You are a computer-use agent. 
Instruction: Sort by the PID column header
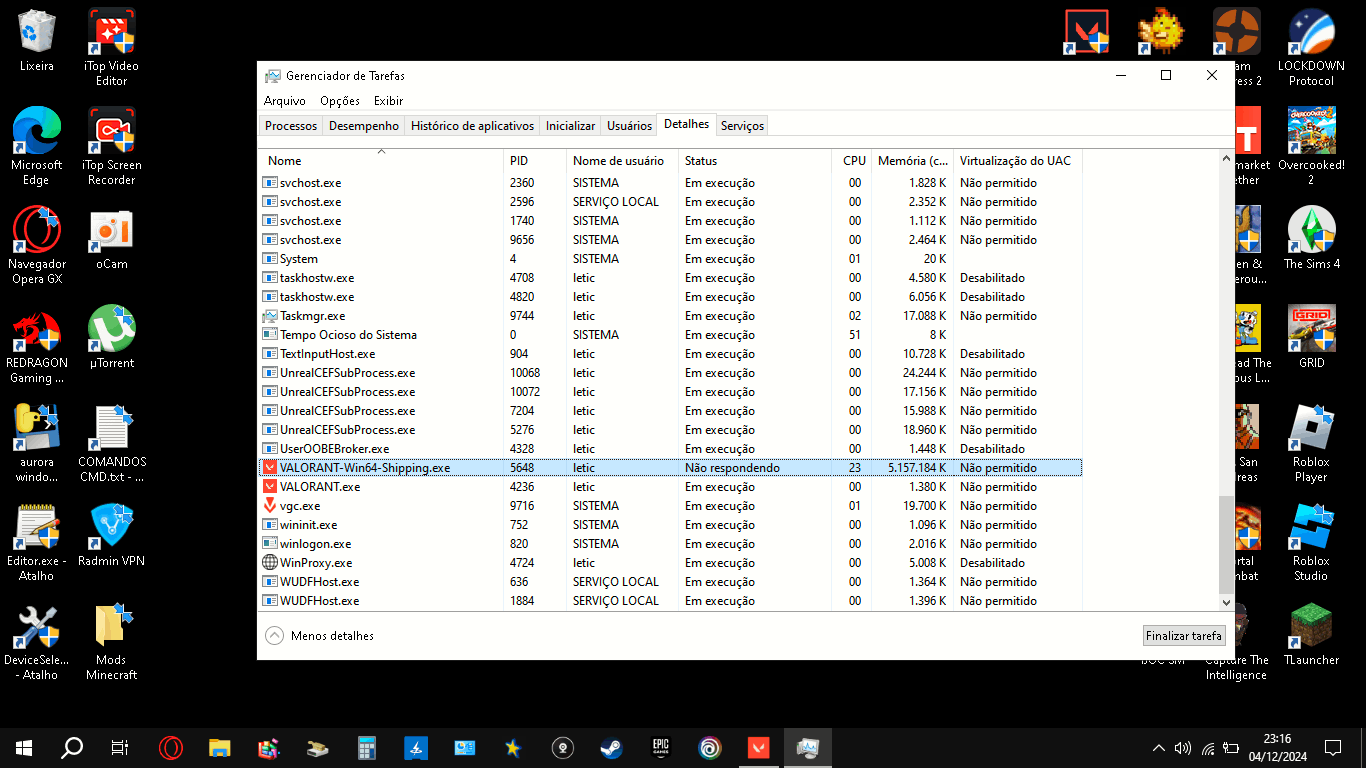coord(535,160)
